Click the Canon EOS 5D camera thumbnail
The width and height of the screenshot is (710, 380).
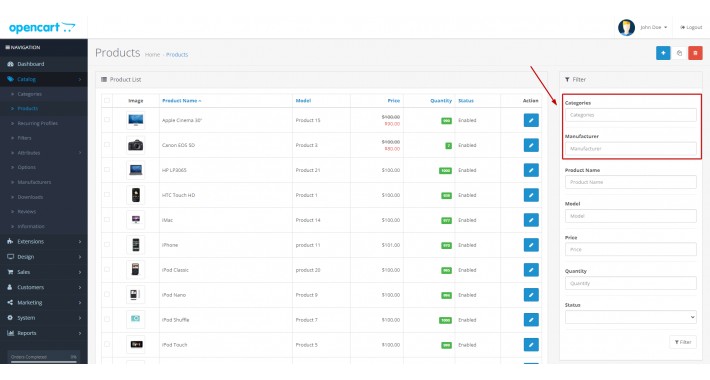(135, 145)
